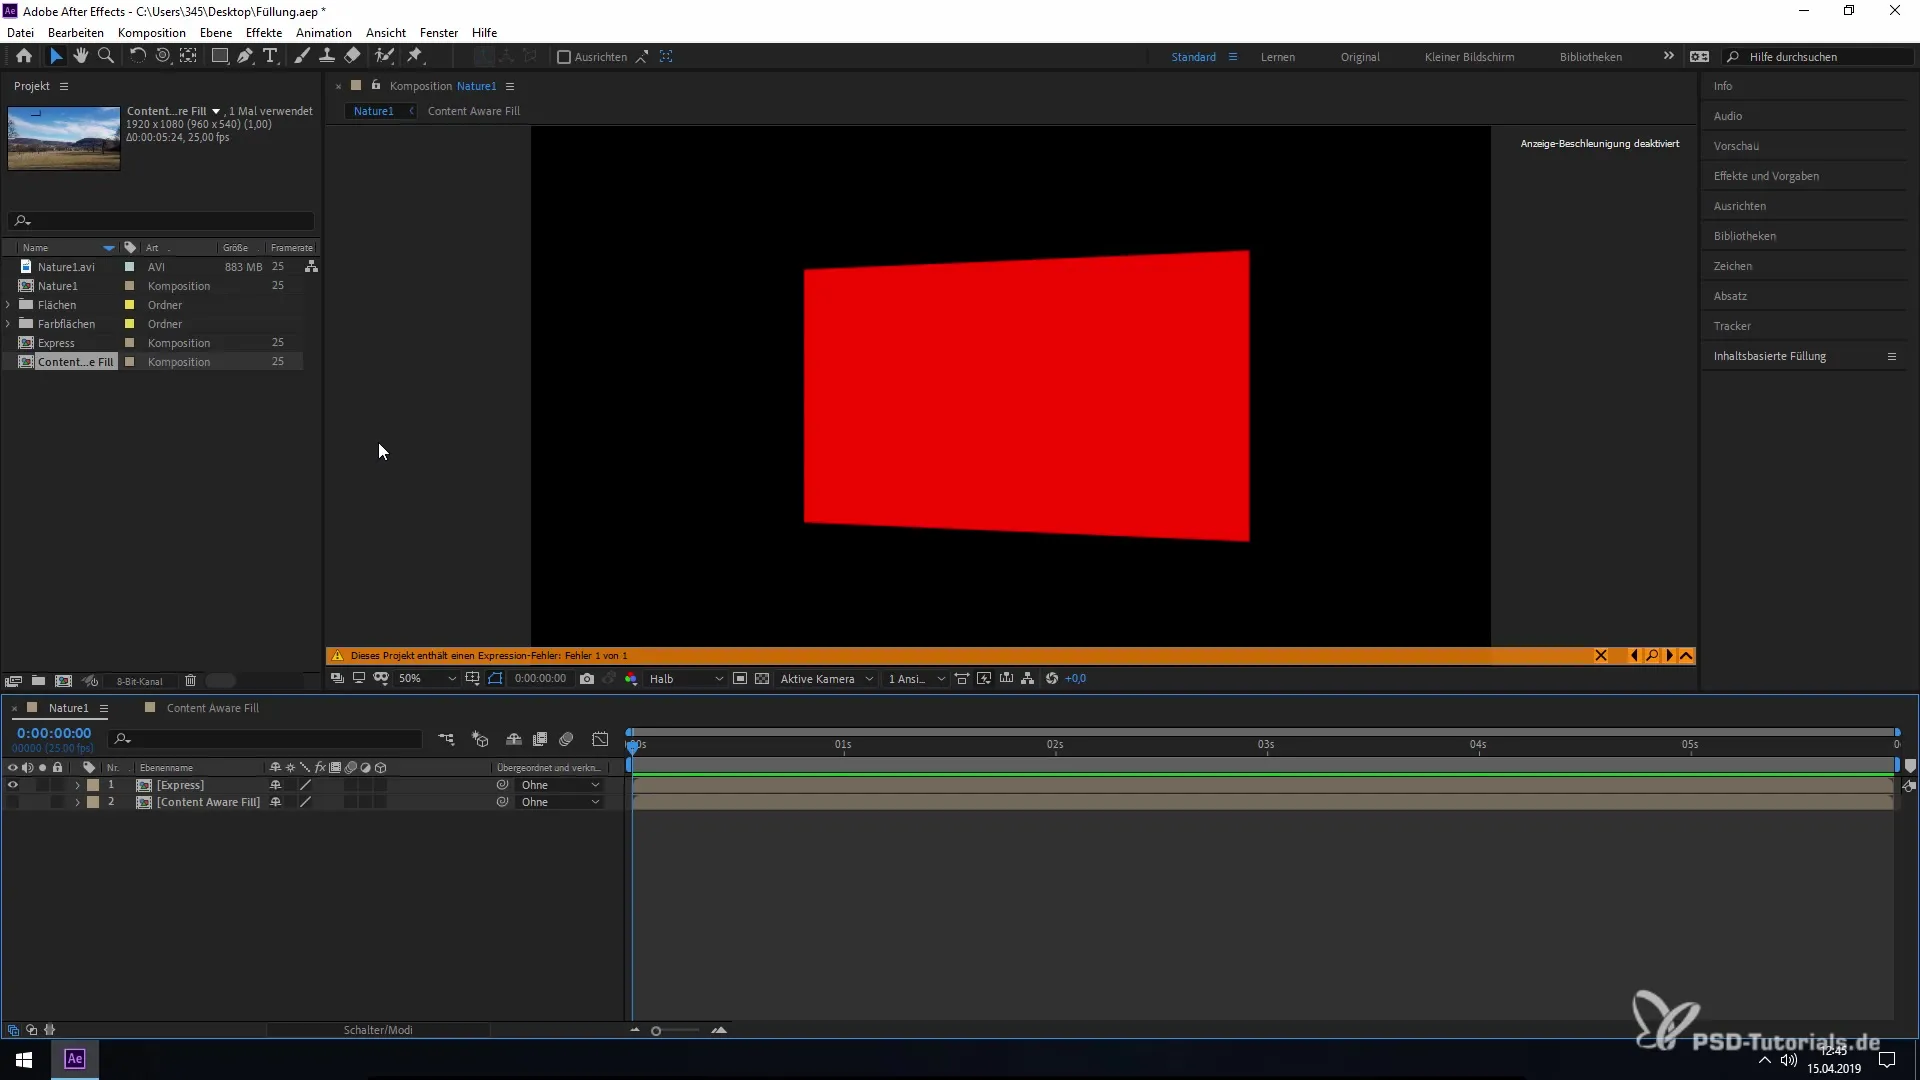Expand the Content Aware Fill layer
The width and height of the screenshot is (1920, 1080).
(x=77, y=803)
